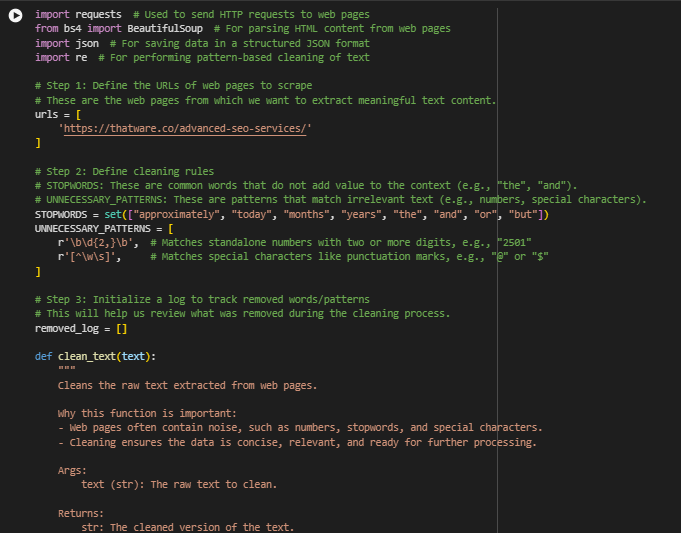
Task: Click the '# These are the web pages' comment
Action: (x=265, y=100)
